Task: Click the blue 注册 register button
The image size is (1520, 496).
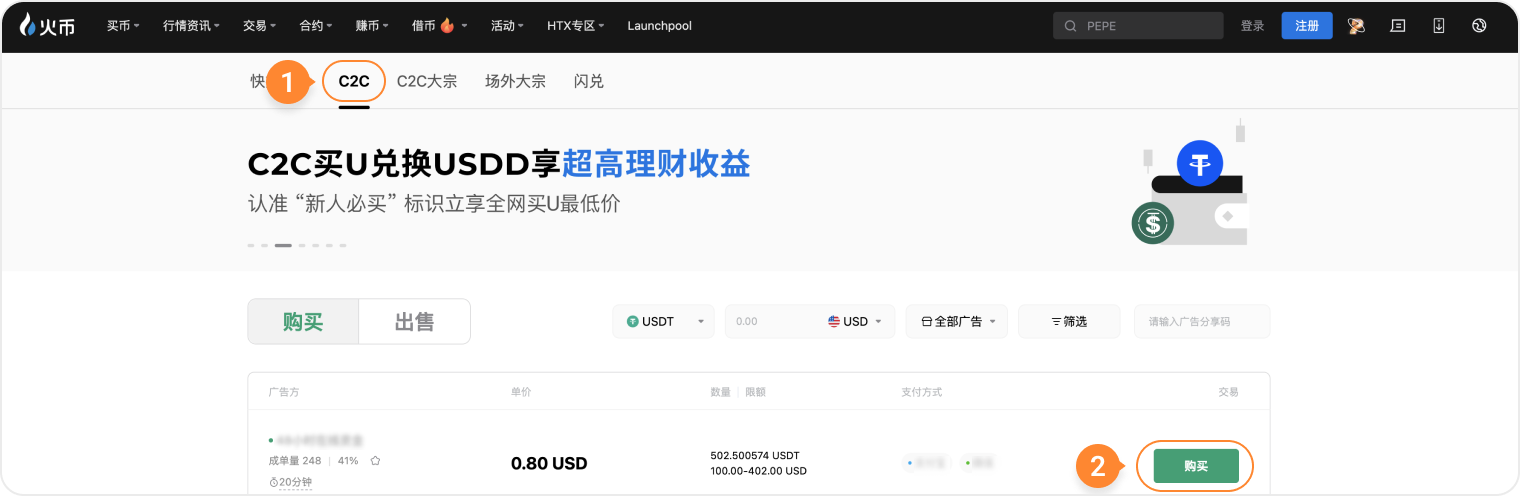Action: pos(1307,26)
